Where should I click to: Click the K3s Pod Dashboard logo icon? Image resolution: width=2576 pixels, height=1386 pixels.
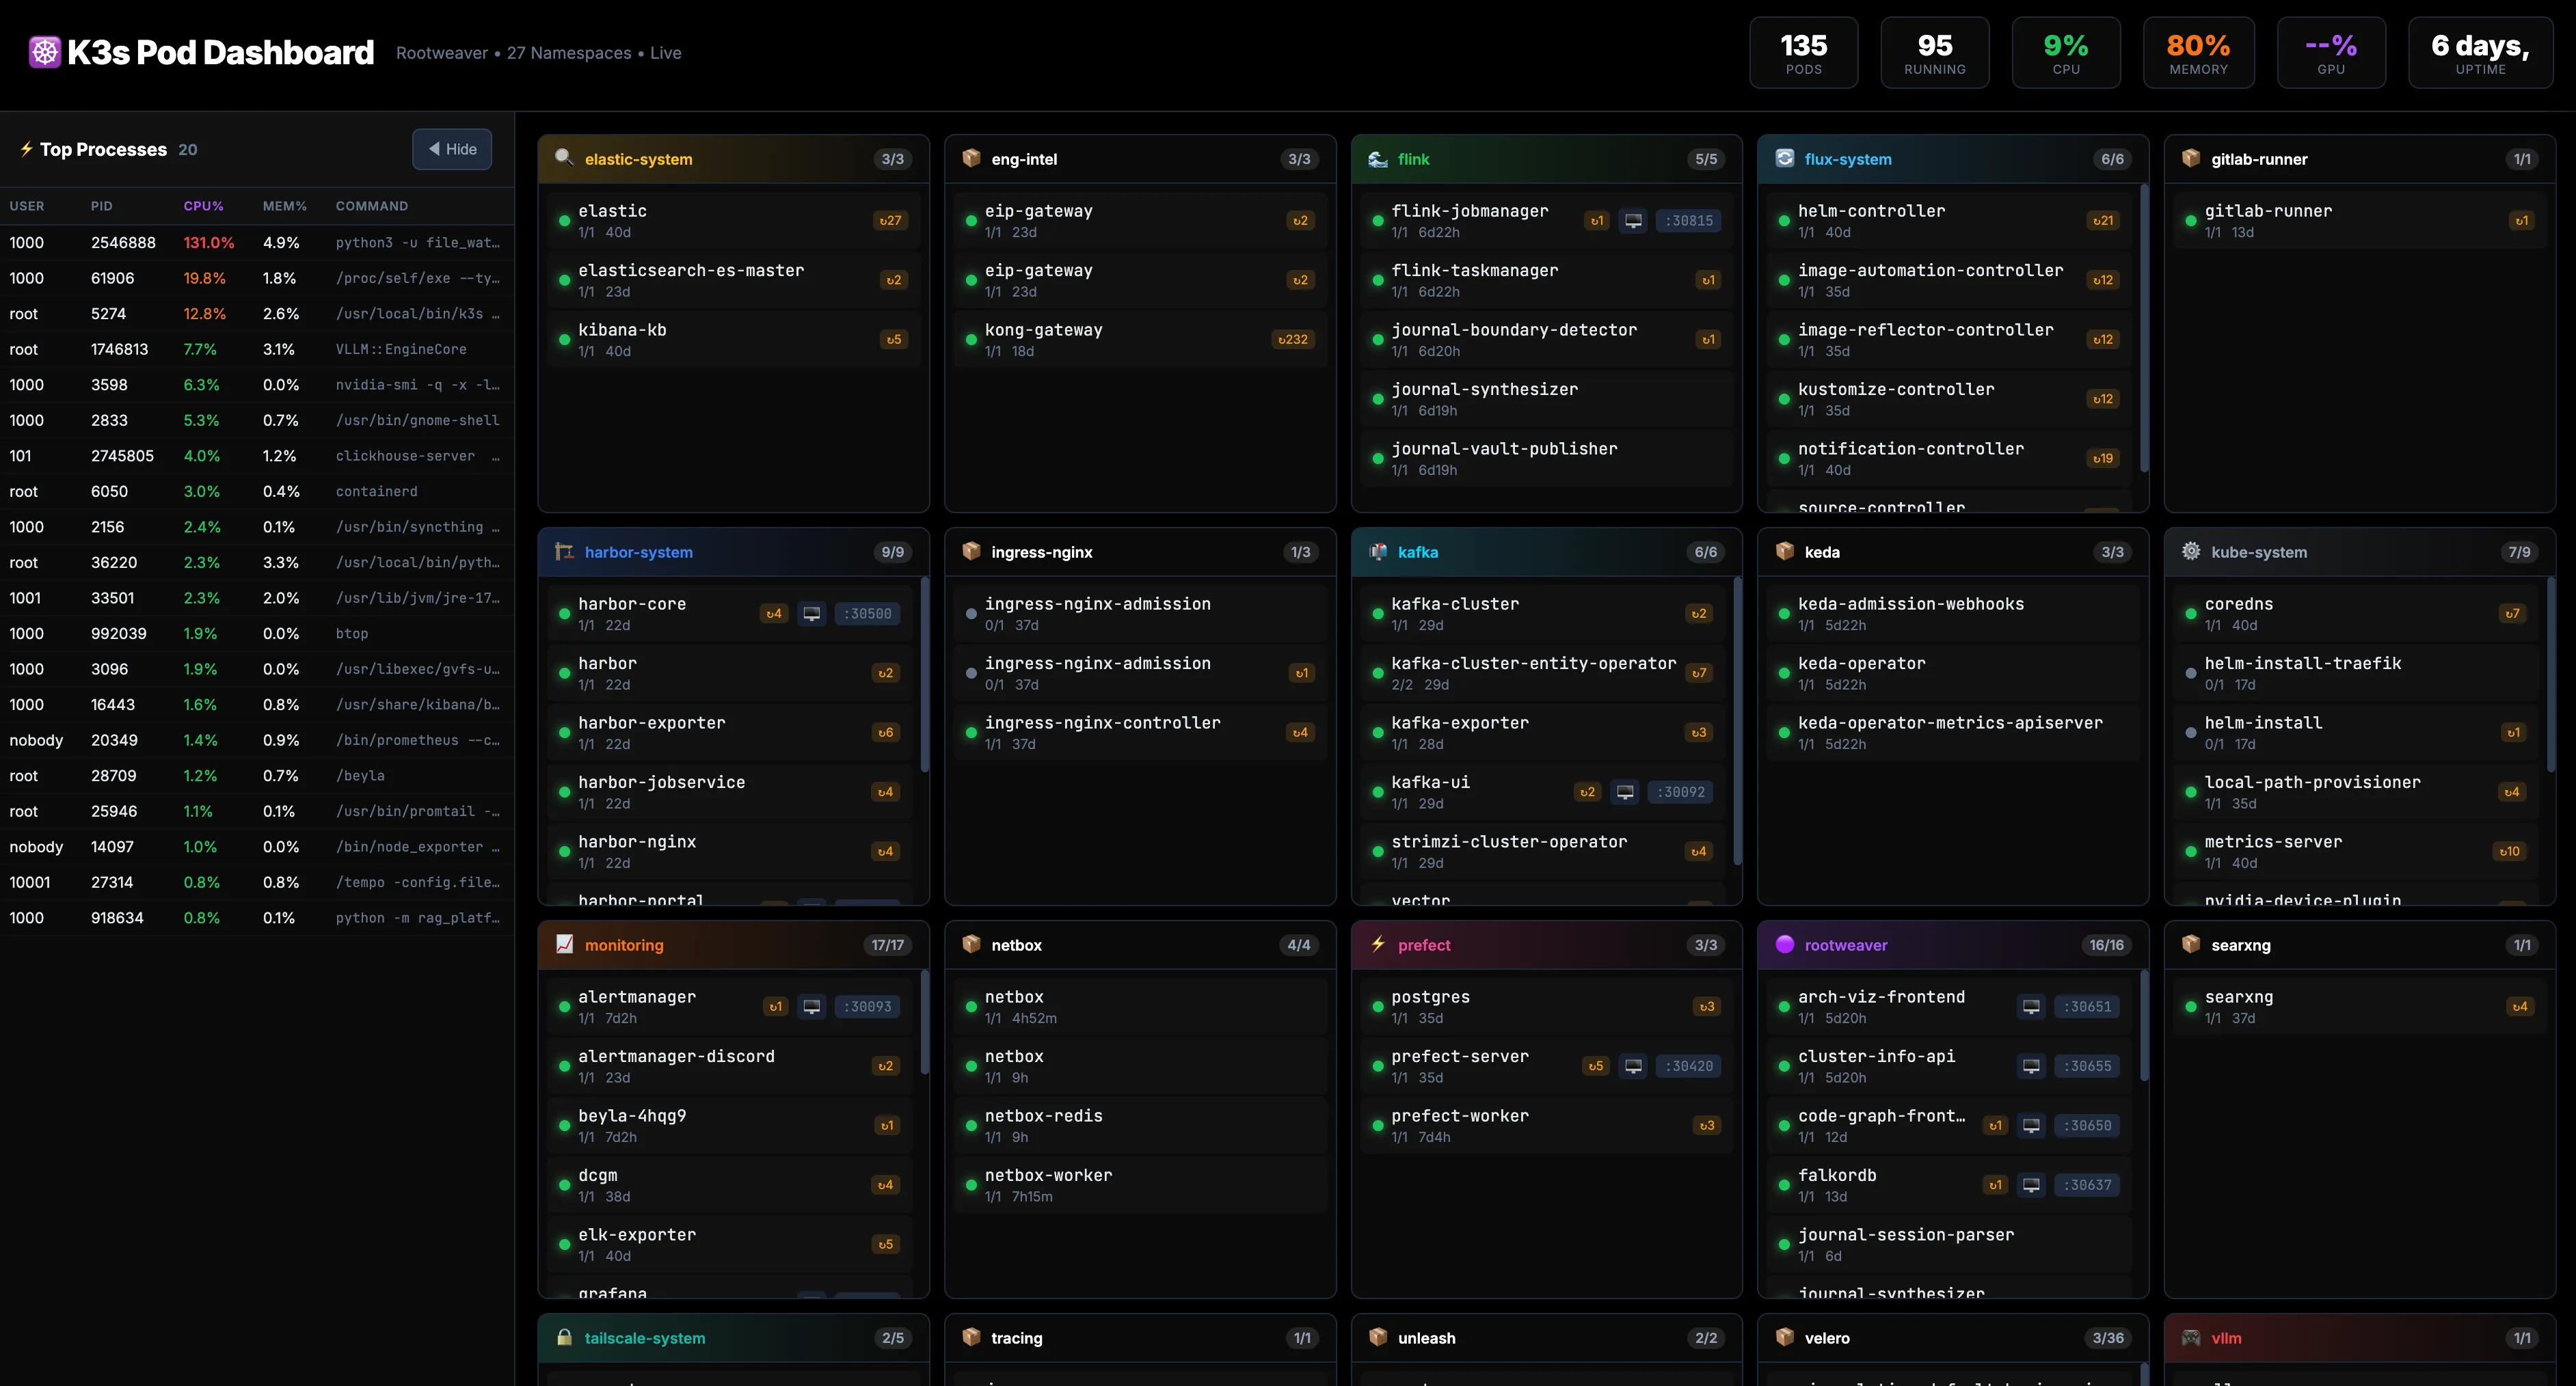click(x=45, y=52)
